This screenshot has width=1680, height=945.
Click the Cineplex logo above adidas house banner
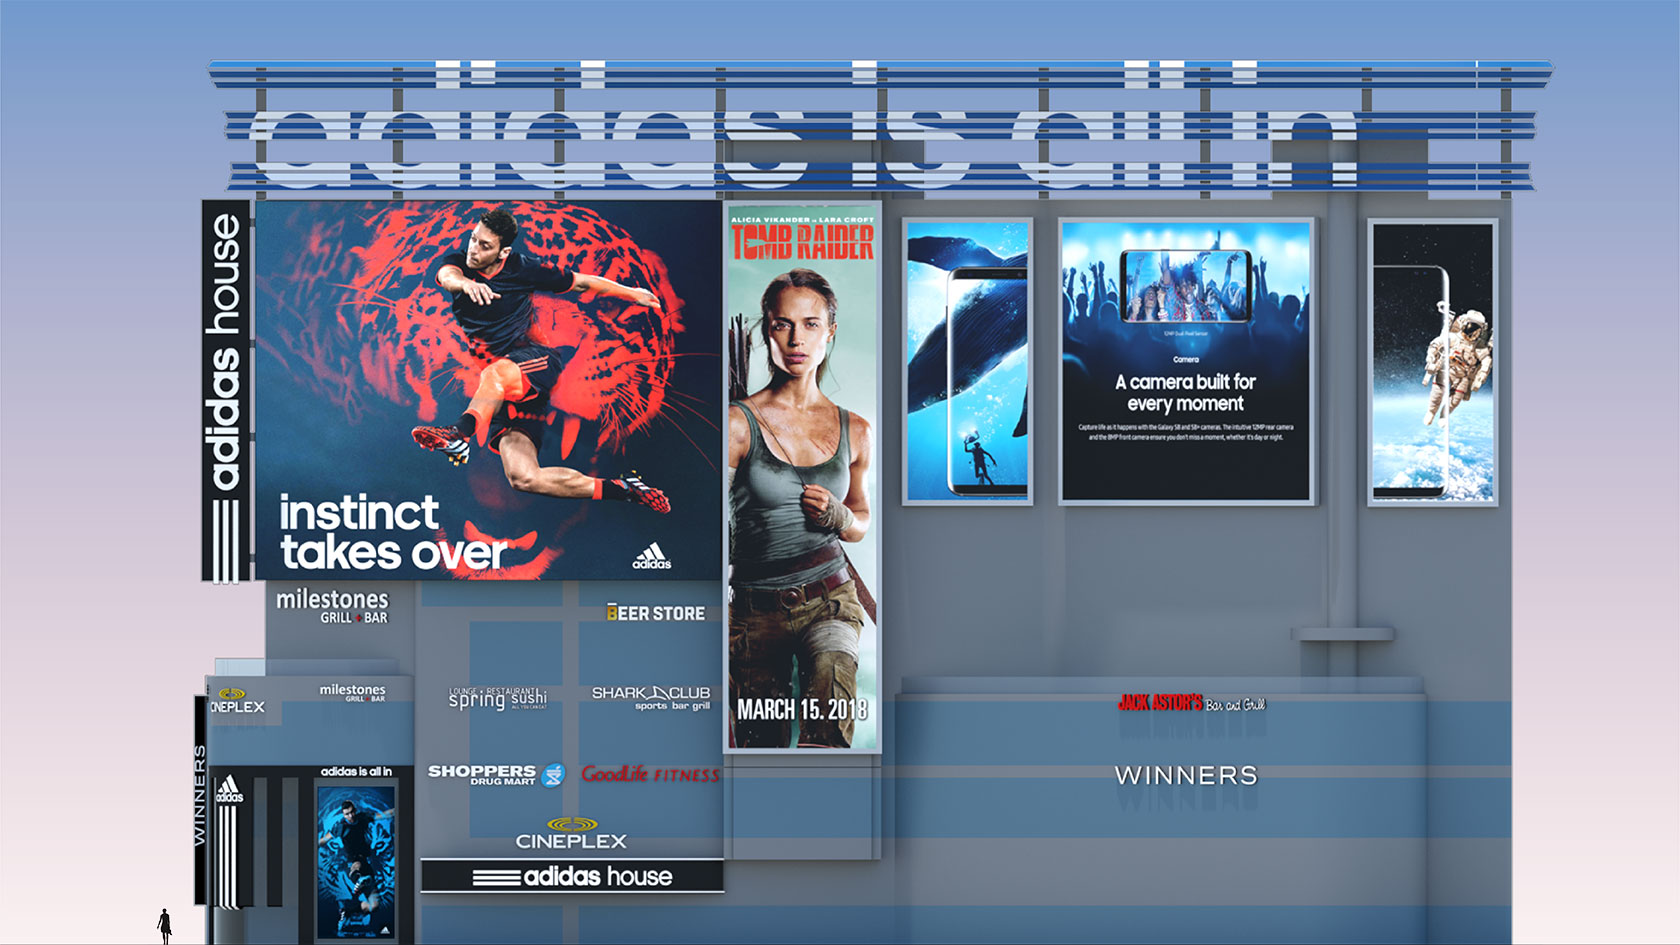point(571,834)
